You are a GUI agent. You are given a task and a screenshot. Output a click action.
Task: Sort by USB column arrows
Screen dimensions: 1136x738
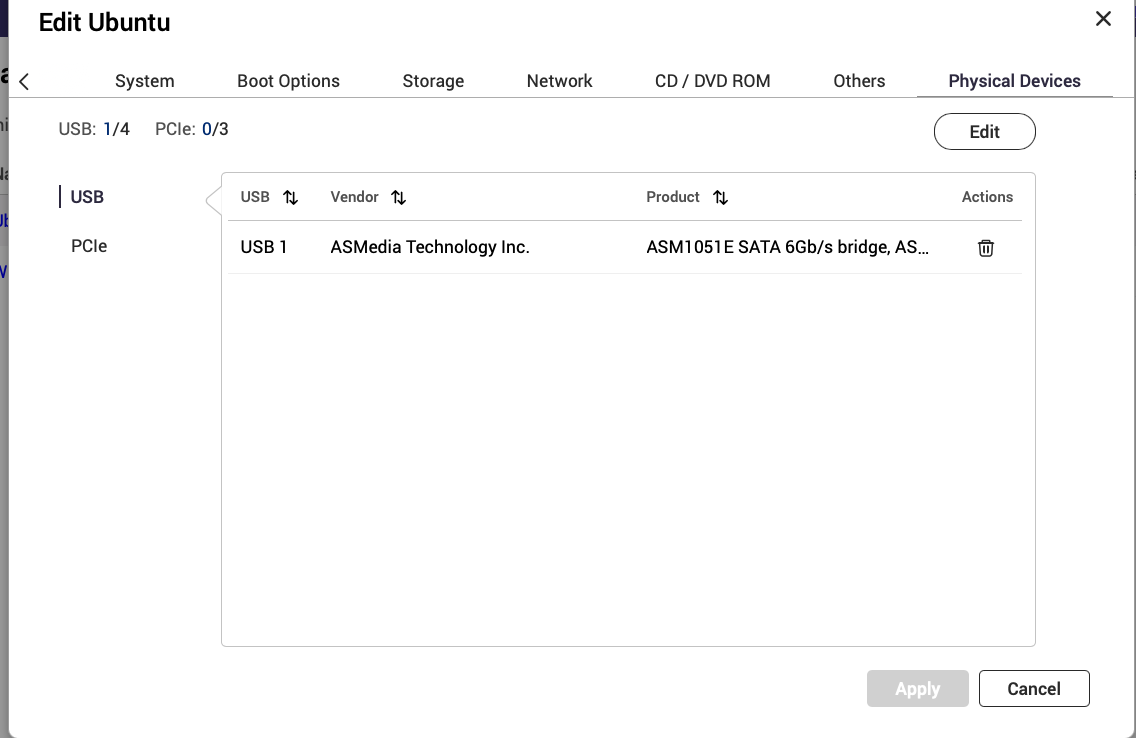pyautogui.click(x=290, y=198)
